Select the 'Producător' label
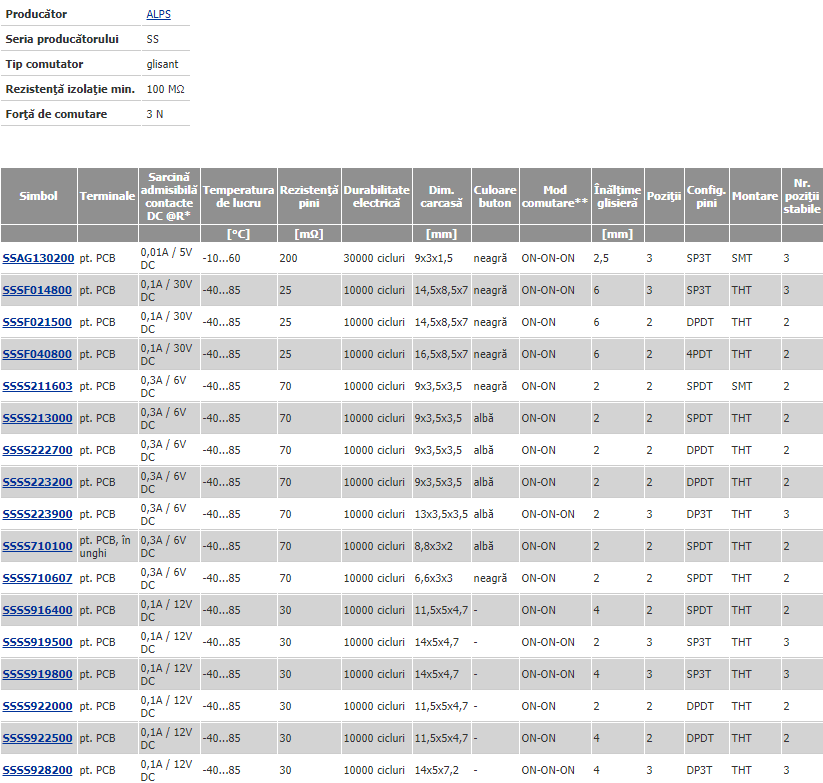 [36, 14]
